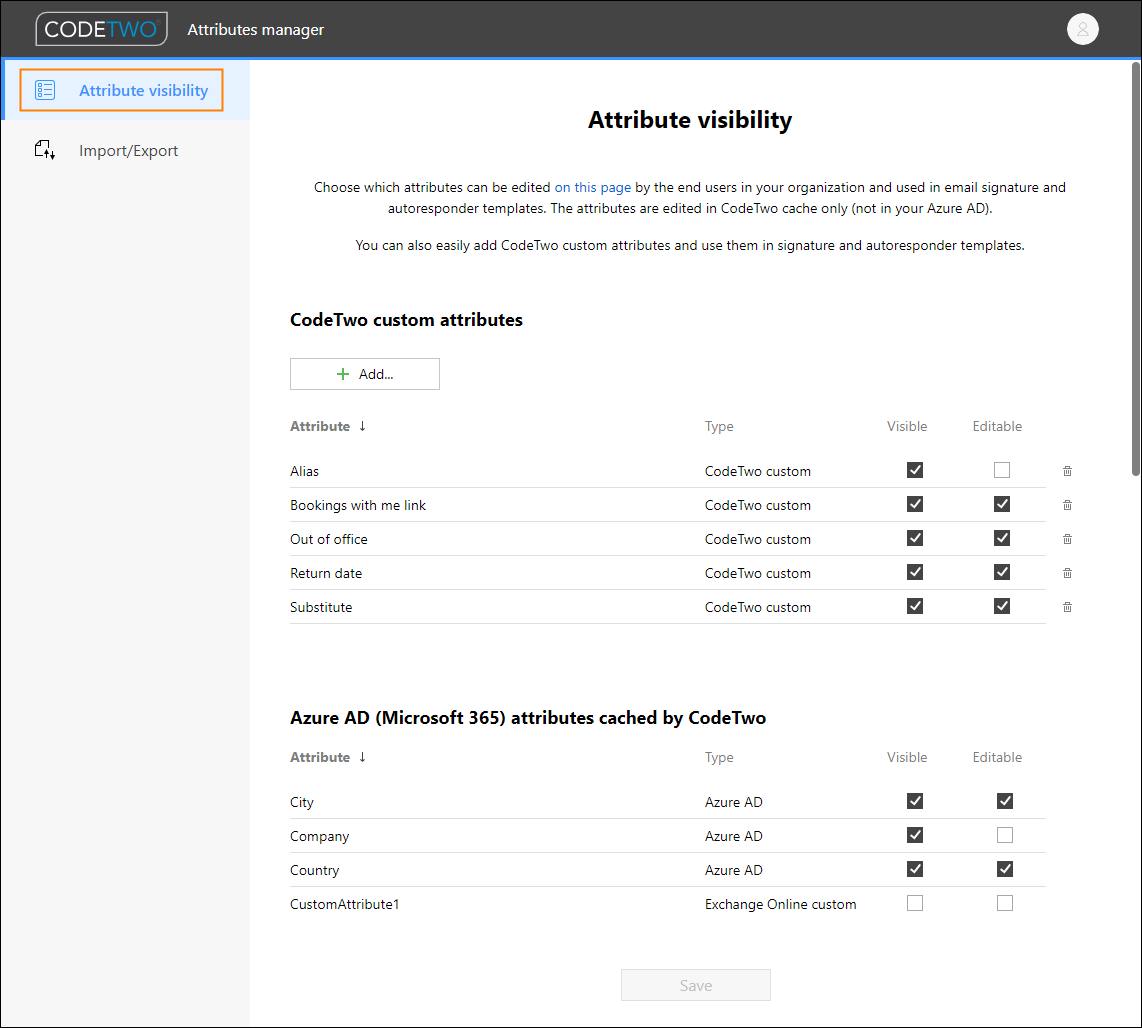Toggle Visible checkbox for City
Viewport: 1142px width, 1028px height.
click(x=915, y=801)
